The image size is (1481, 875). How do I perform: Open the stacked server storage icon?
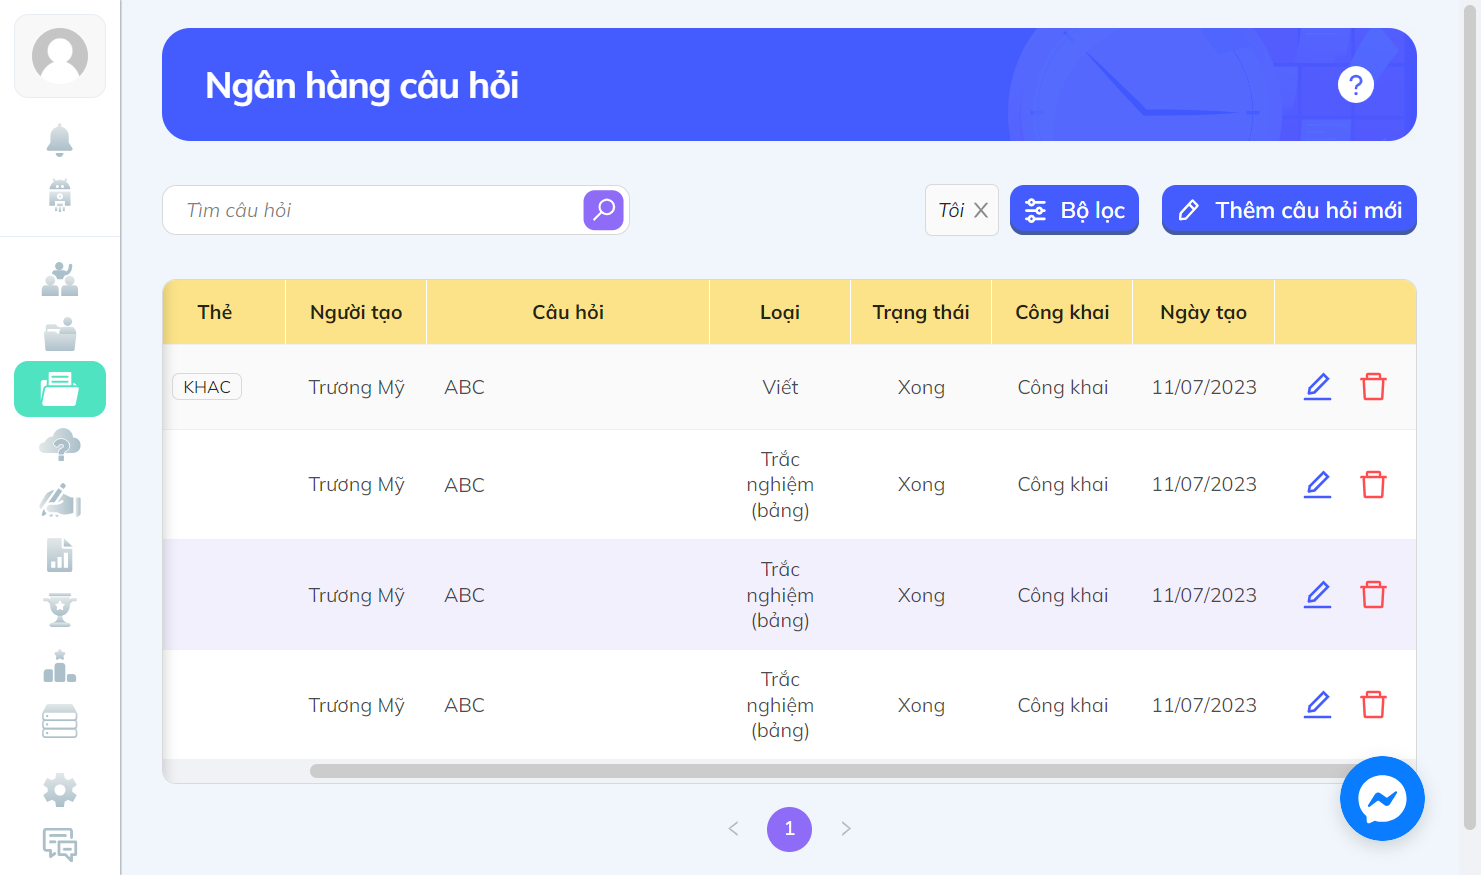[60, 721]
